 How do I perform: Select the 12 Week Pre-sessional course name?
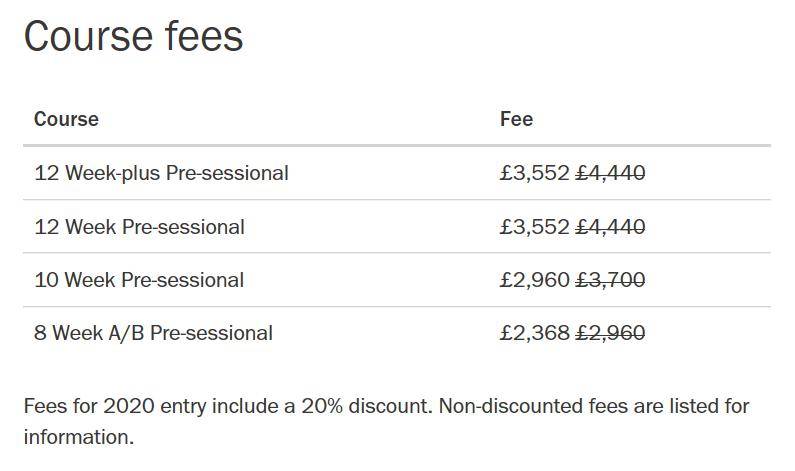[x=139, y=227]
